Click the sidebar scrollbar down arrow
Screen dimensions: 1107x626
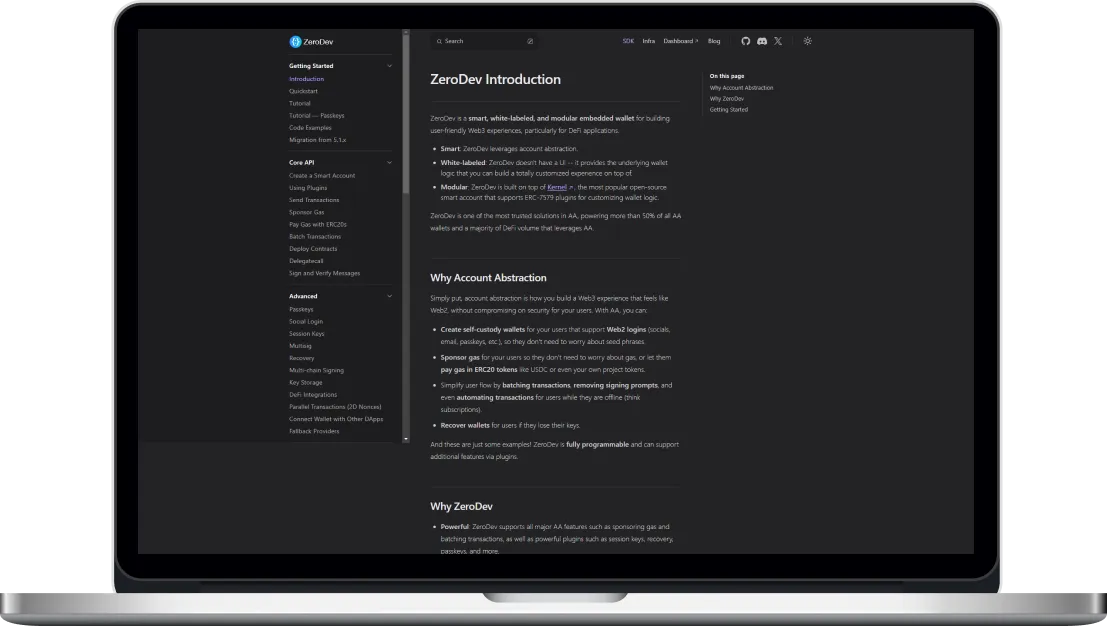click(406, 440)
